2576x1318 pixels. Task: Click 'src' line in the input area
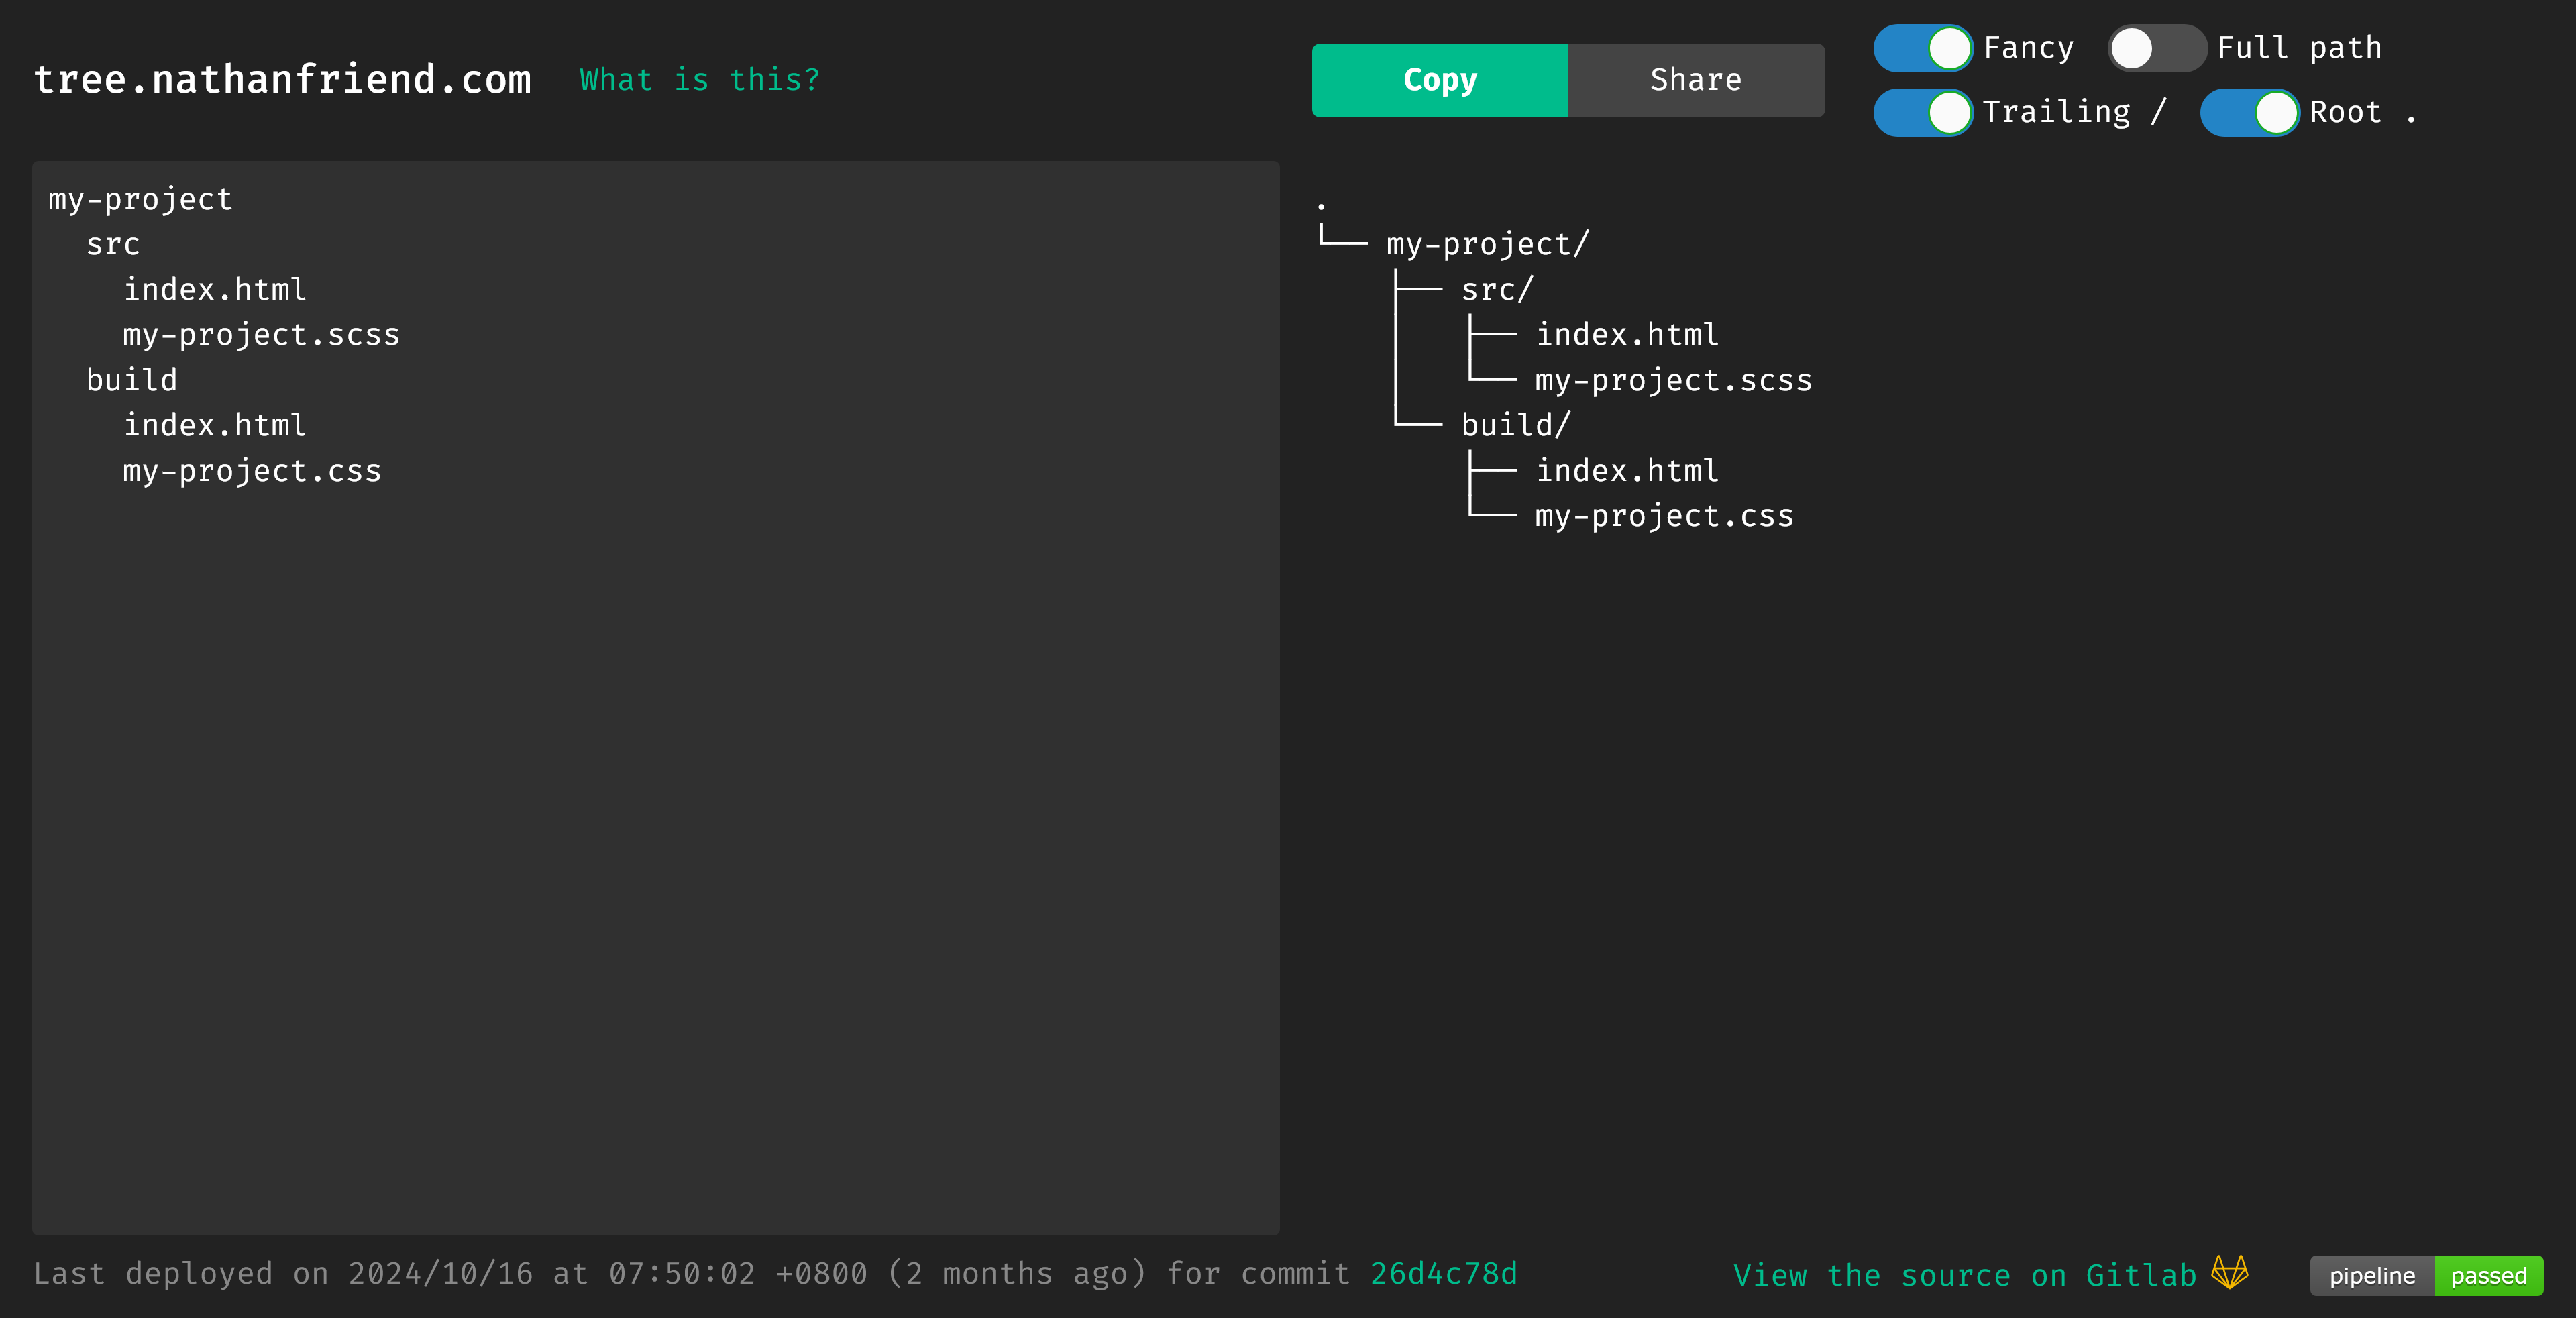[113, 244]
